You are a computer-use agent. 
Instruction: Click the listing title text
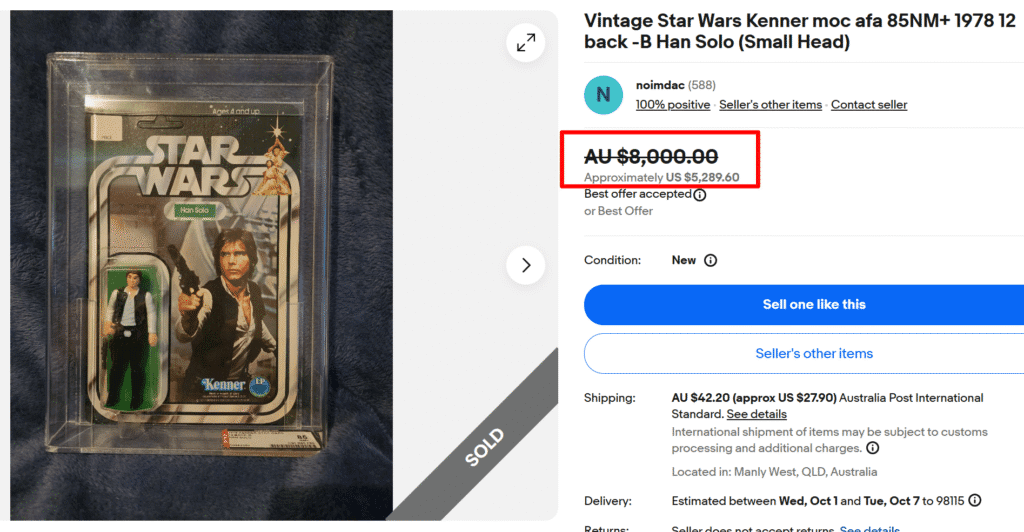[800, 30]
